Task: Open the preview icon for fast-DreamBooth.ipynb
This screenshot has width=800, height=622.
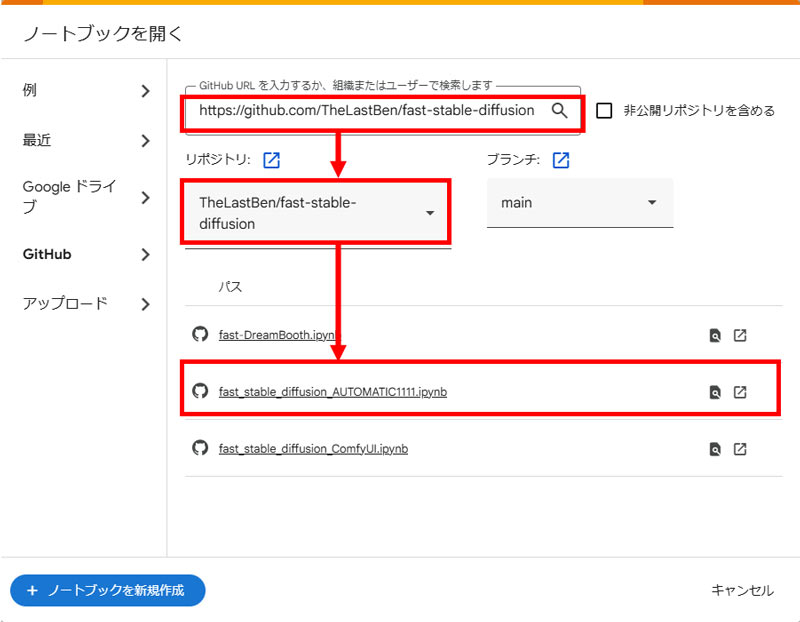Action: coord(715,337)
